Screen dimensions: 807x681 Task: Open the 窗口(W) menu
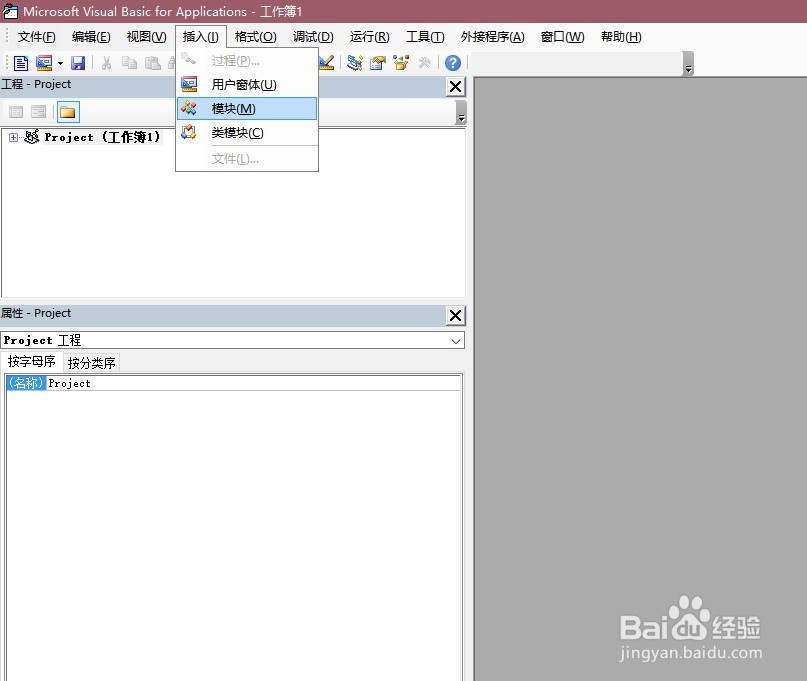(563, 37)
